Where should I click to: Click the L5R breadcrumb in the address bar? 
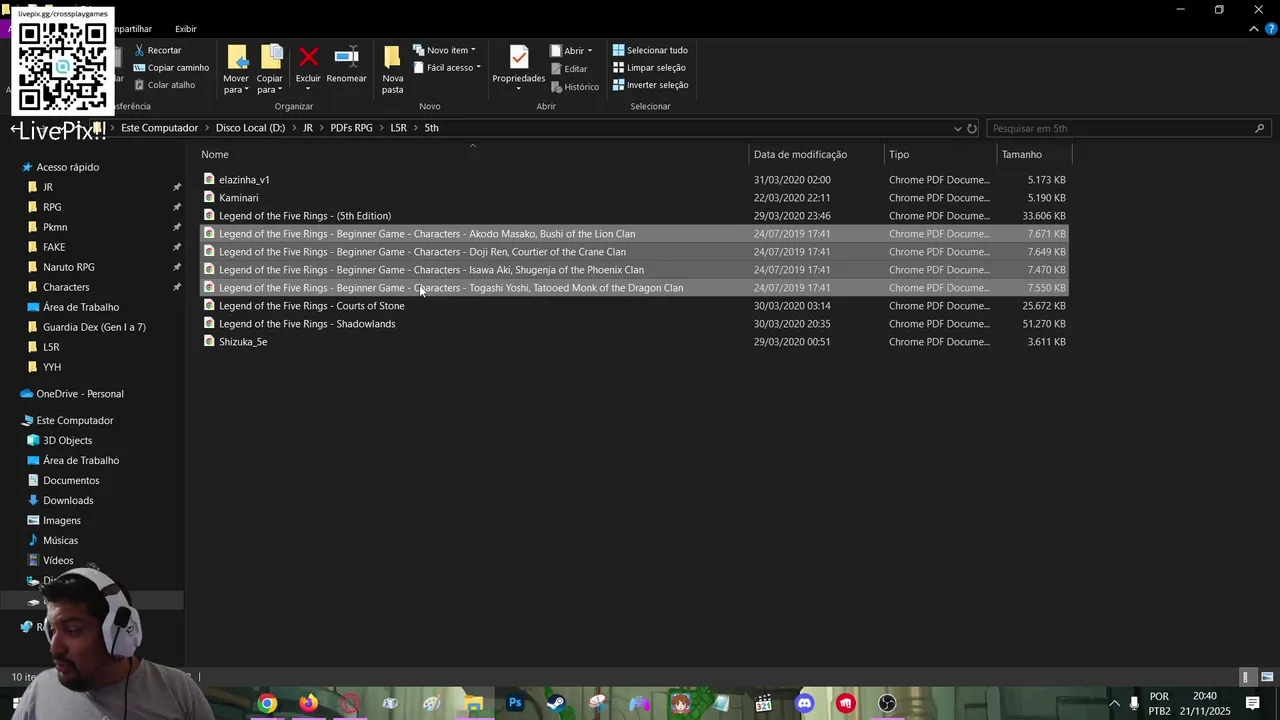398,128
